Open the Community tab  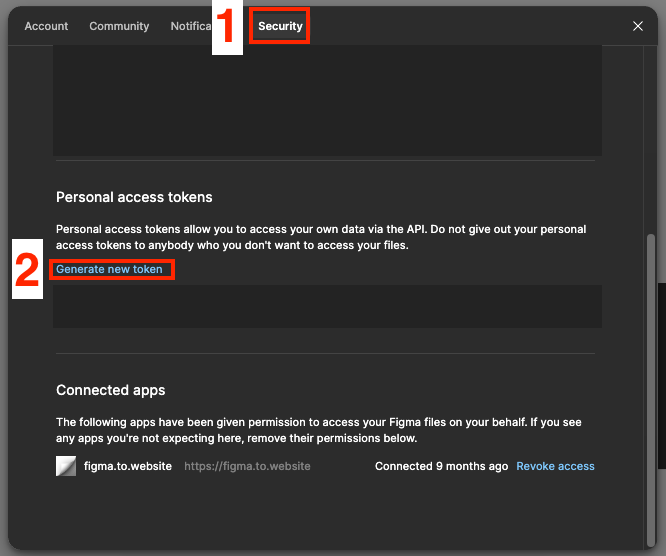coord(119,26)
